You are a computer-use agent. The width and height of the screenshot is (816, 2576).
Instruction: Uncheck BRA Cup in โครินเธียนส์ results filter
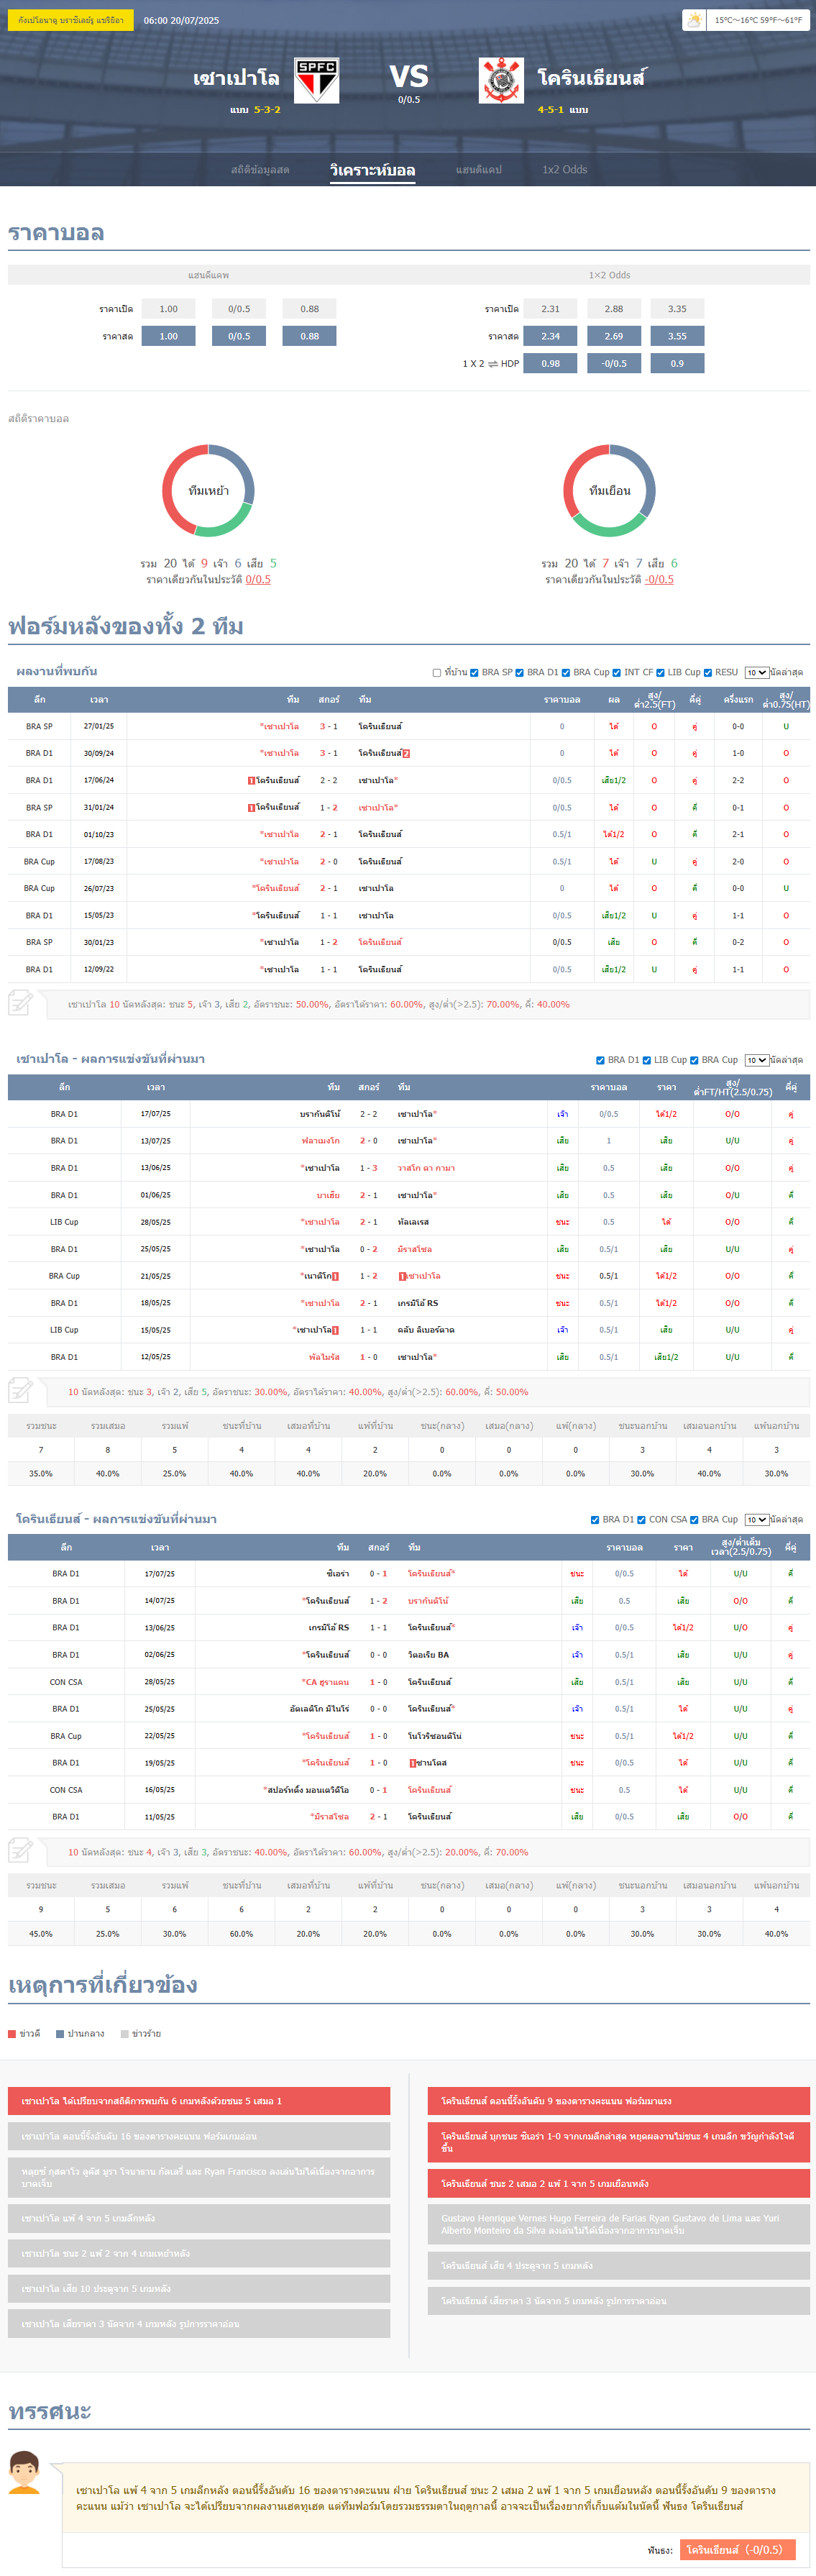[x=694, y=1520]
